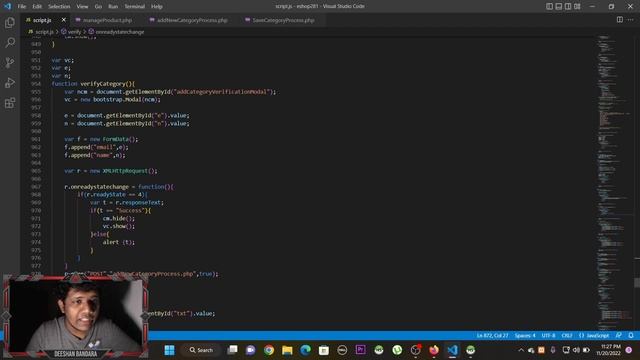Open Task View on taskbar
Viewport: 640px width, 360px height.
(x=232, y=350)
